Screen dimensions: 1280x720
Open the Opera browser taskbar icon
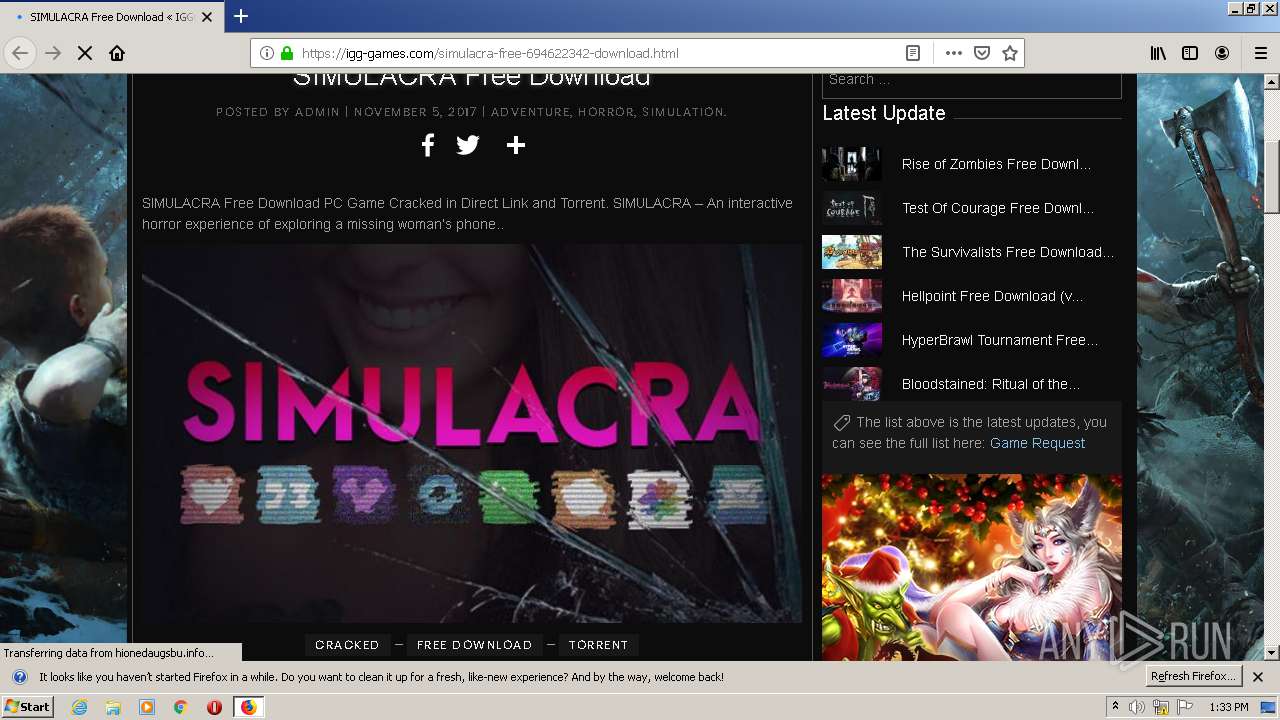click(214, 707)
